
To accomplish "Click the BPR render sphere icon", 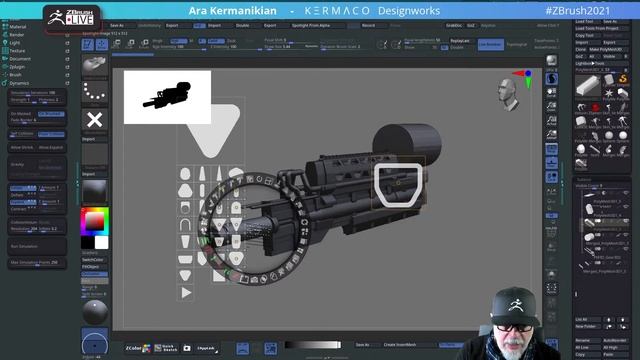I will 551,61.
